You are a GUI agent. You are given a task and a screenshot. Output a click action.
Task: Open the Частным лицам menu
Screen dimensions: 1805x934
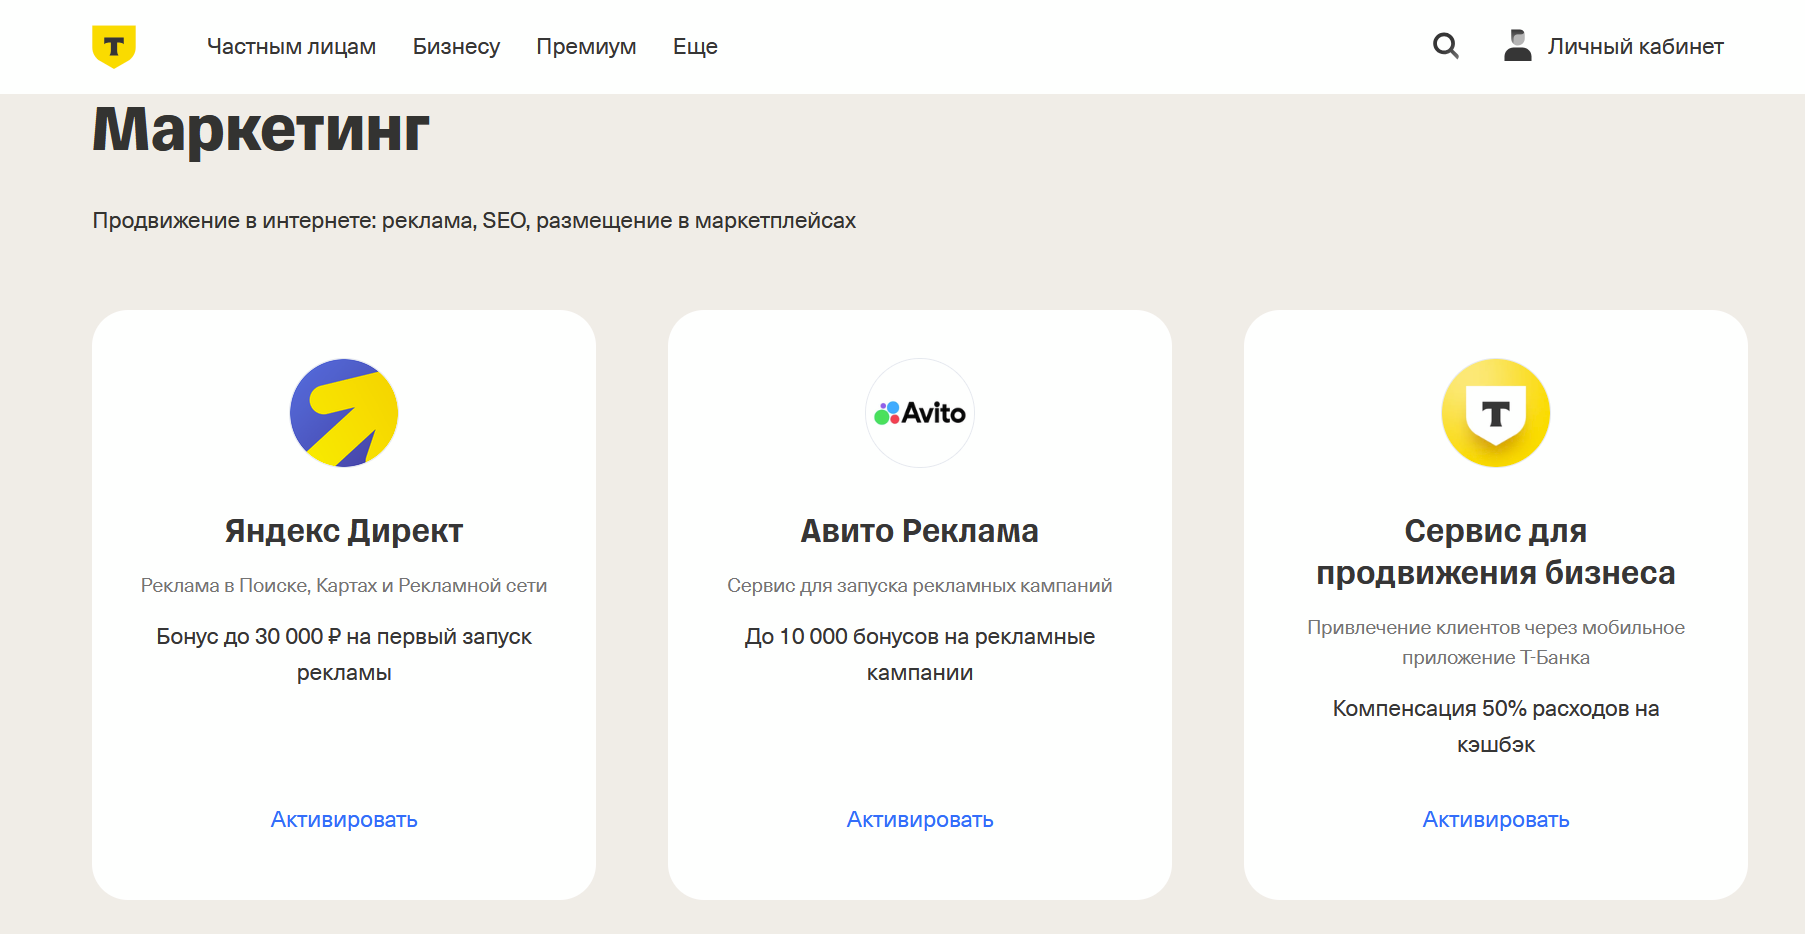tap(291, 46)
